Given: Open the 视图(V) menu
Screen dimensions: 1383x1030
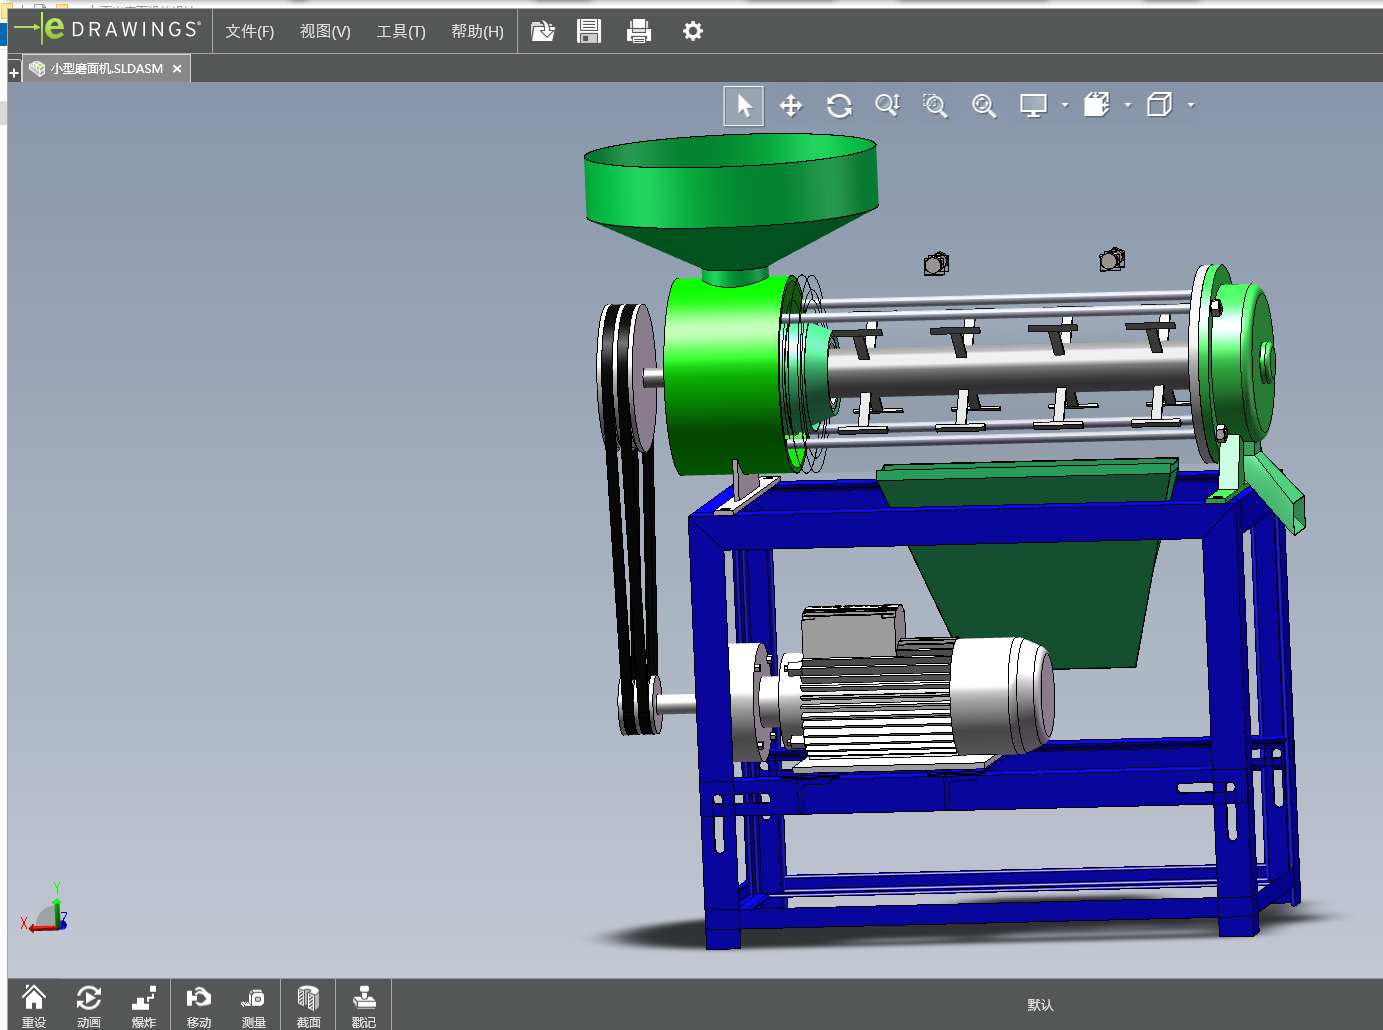Looking at the screenshot, I should pos(325,32).
